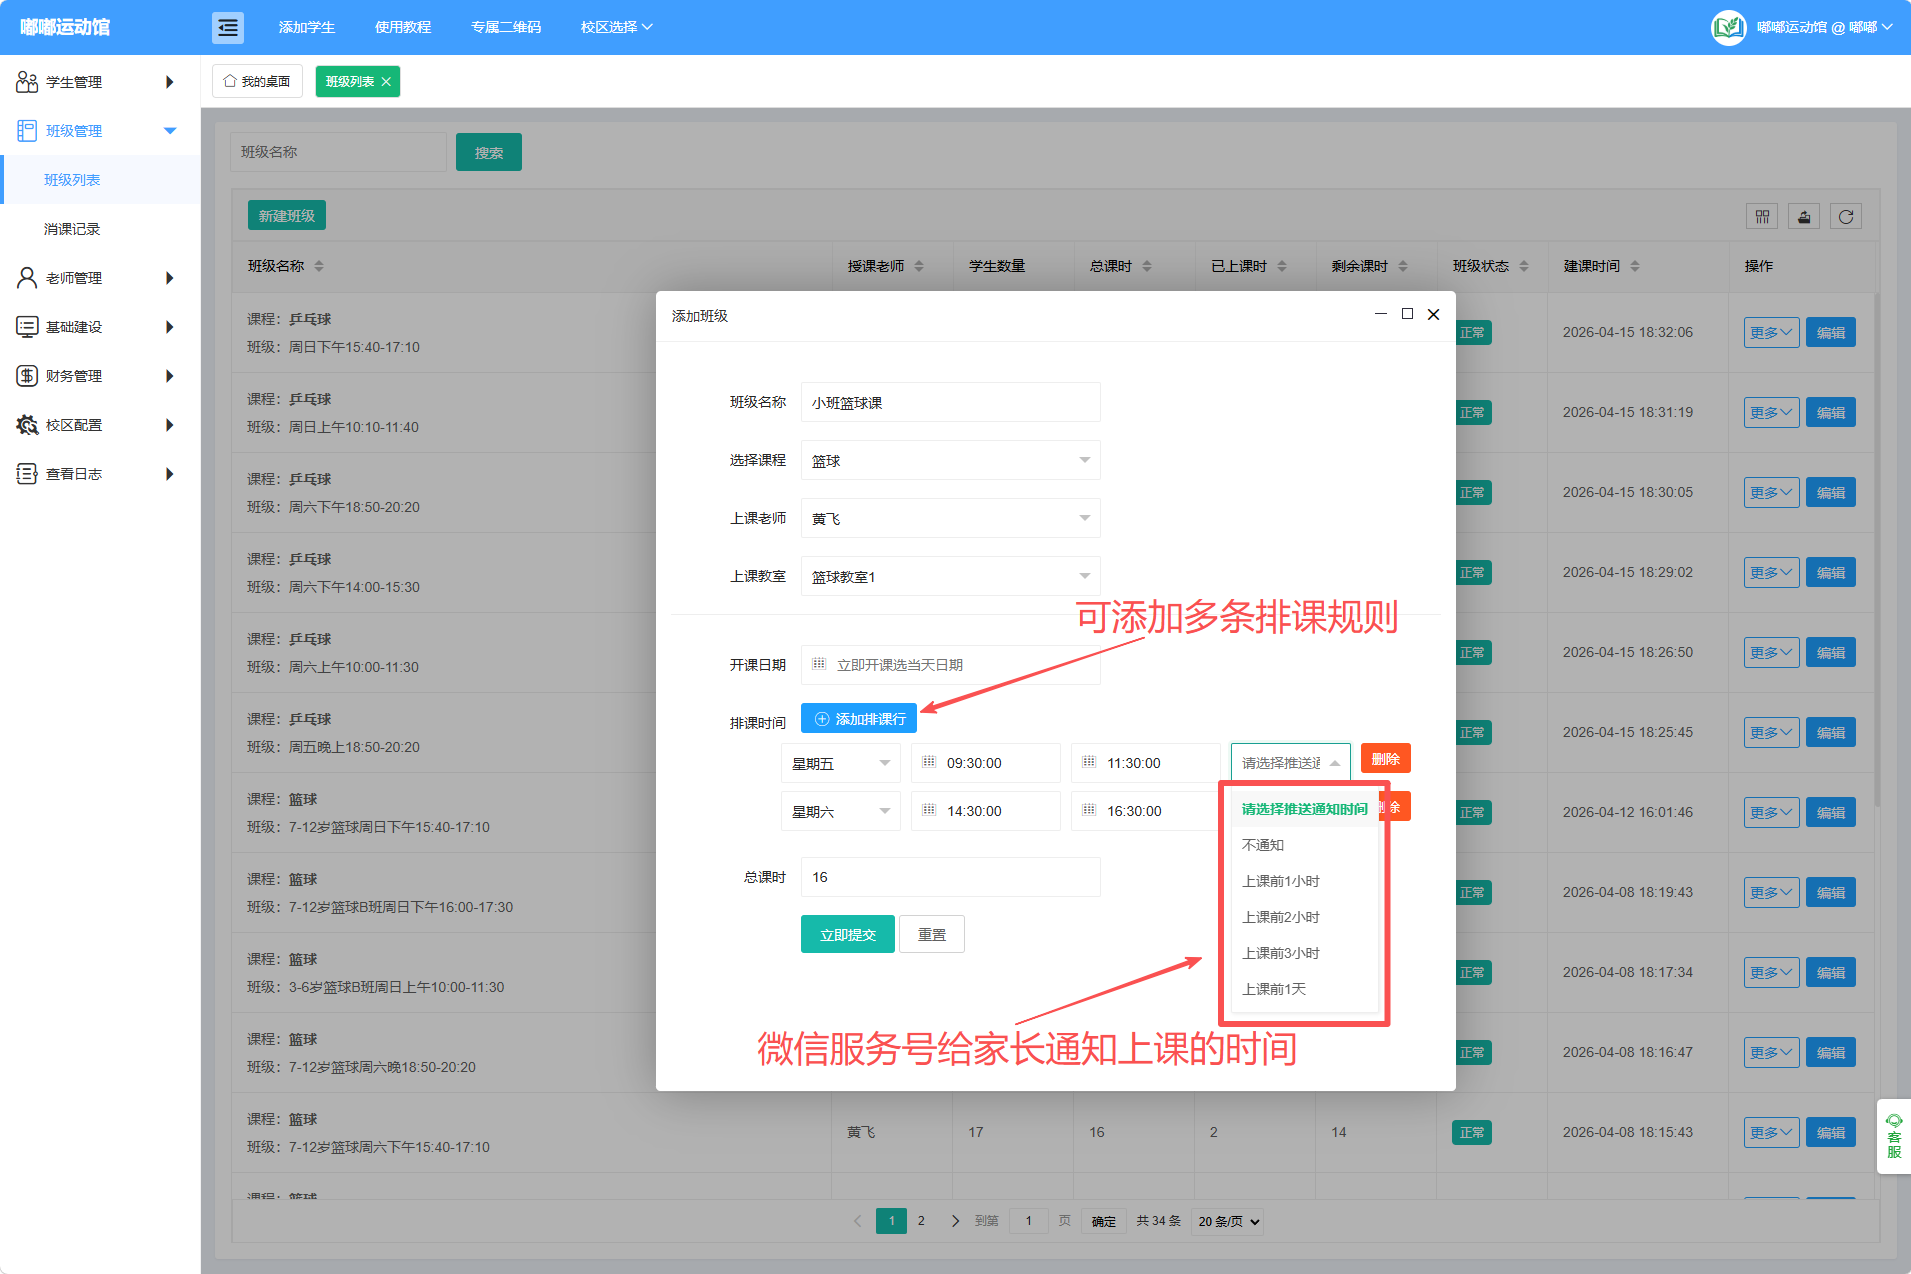Open the 星期六 weekday dropdown
Viewport: 1911px width, 1274px height.
coord(841,811)
